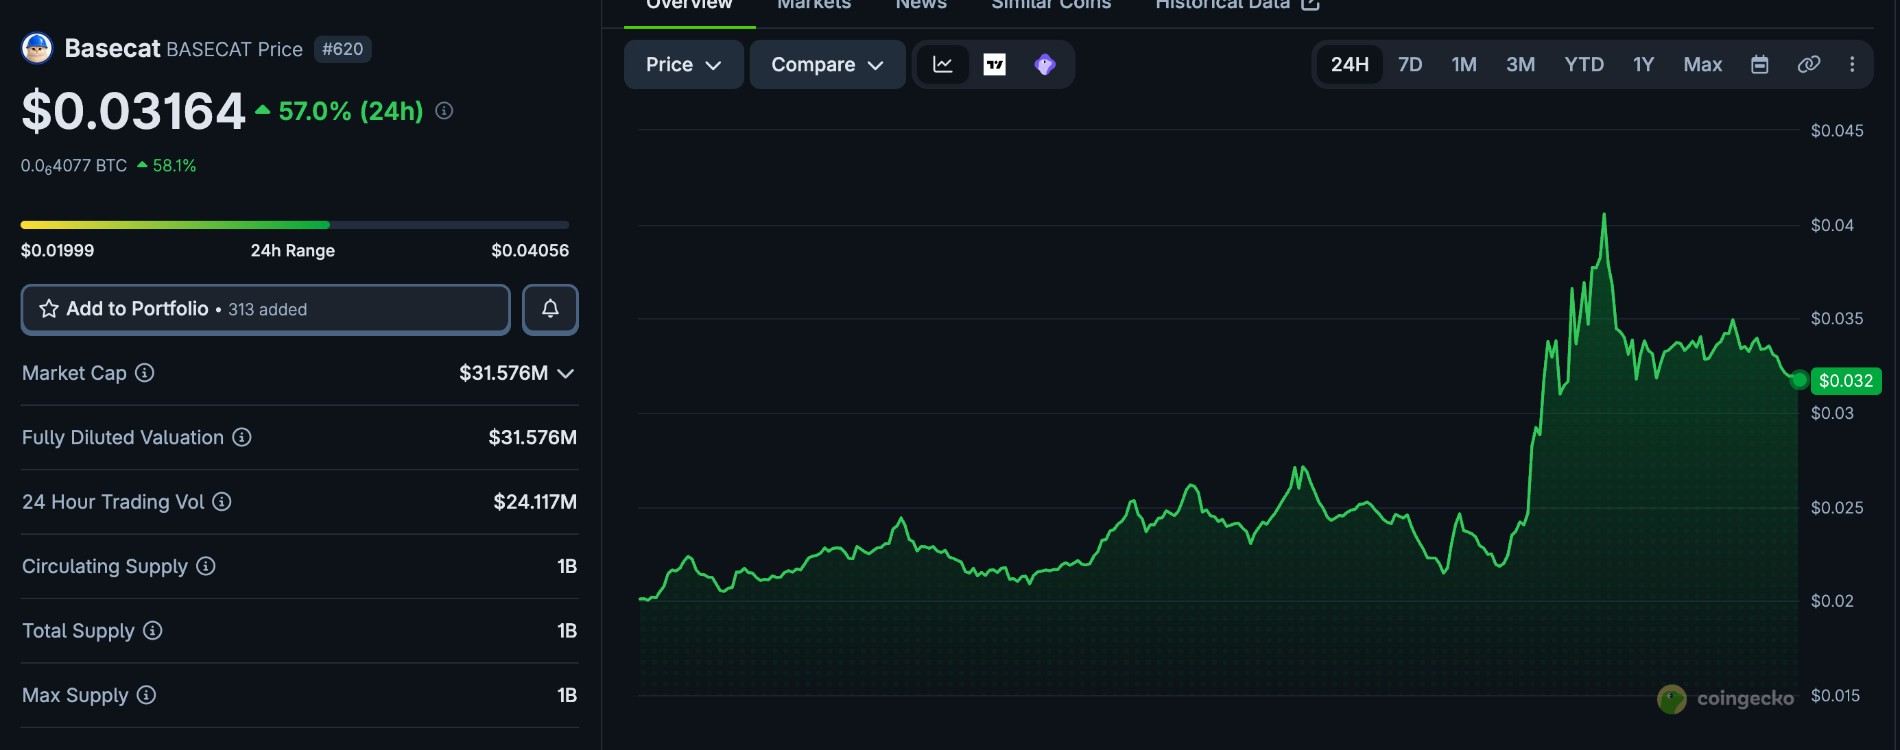This screenshot has width=1900, height=750.
Task: Click the current price marker dot on chart
Action: pyautogui.click(x=1799, y=380)
